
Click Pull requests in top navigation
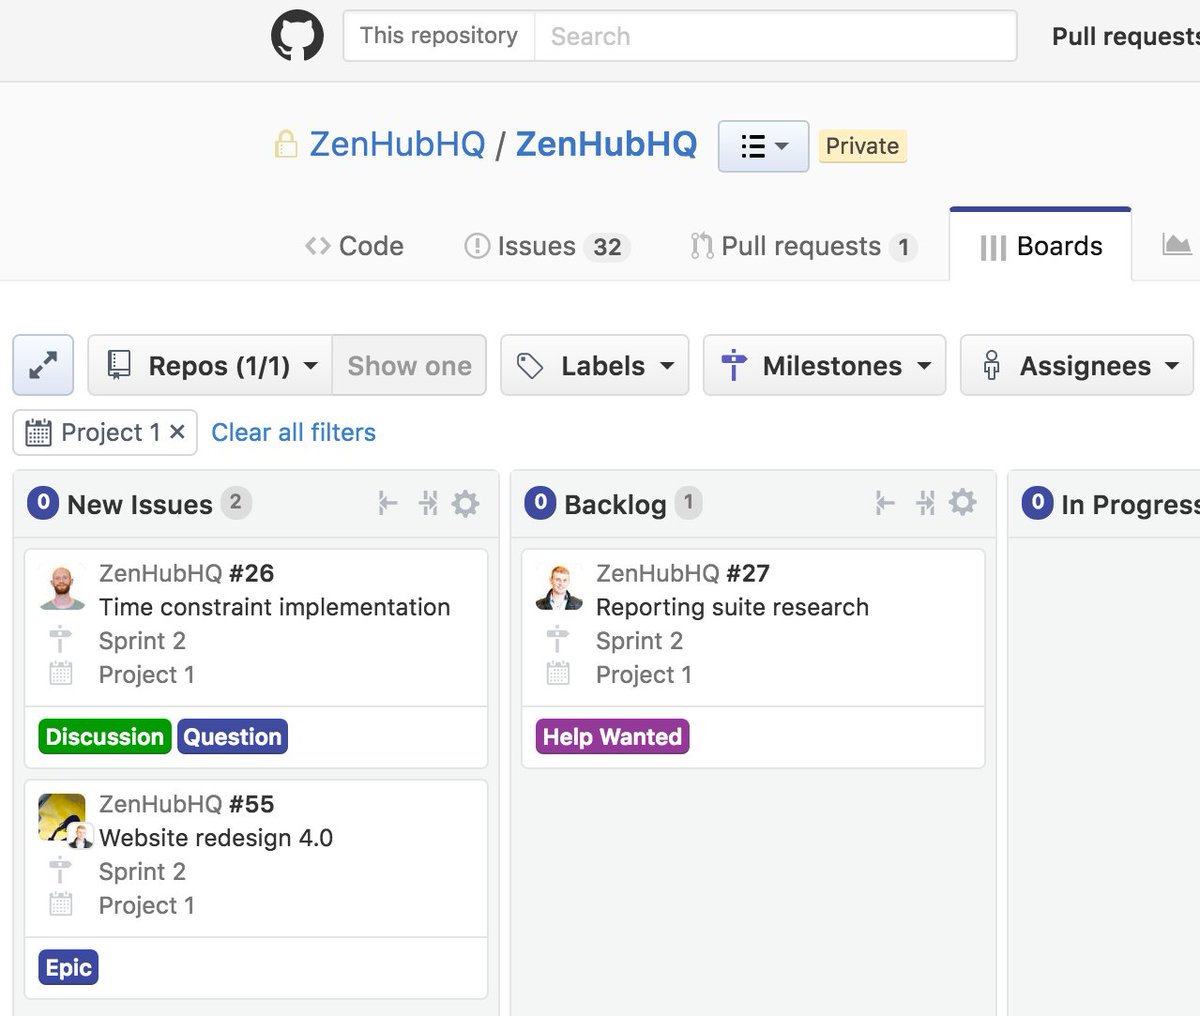coord(1125,36)
